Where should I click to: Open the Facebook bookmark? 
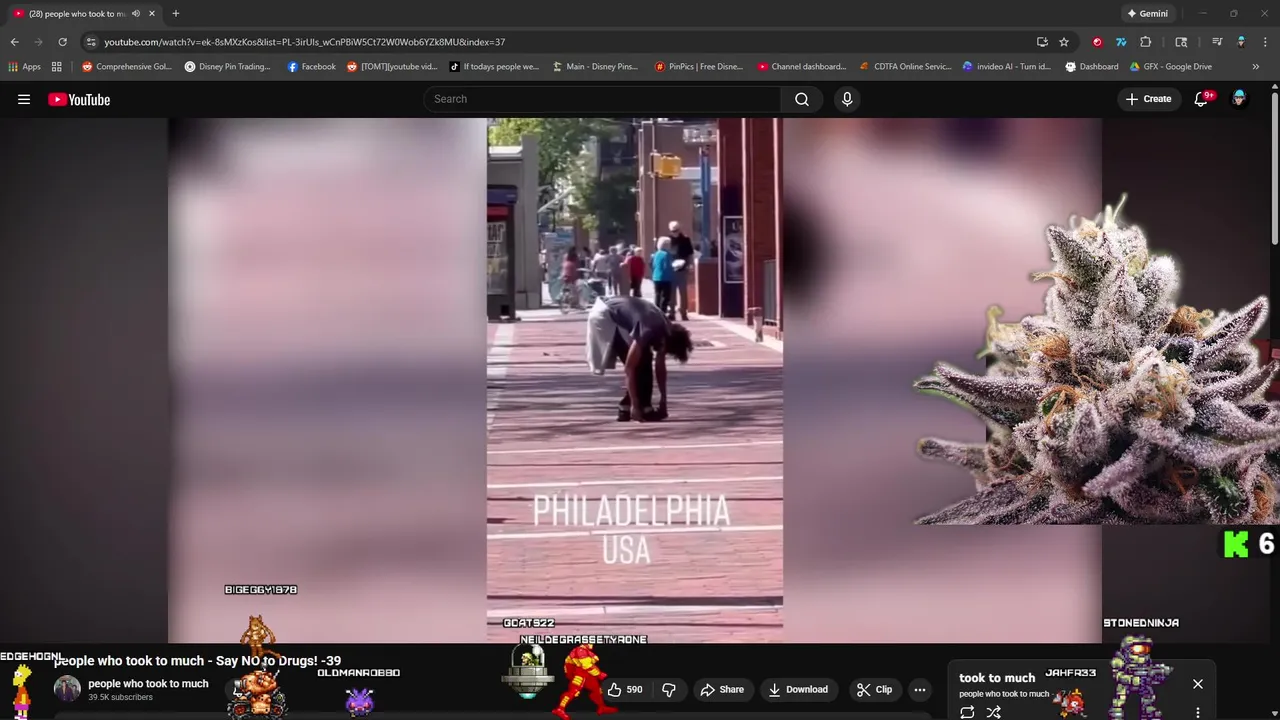(x=312, y=67)
